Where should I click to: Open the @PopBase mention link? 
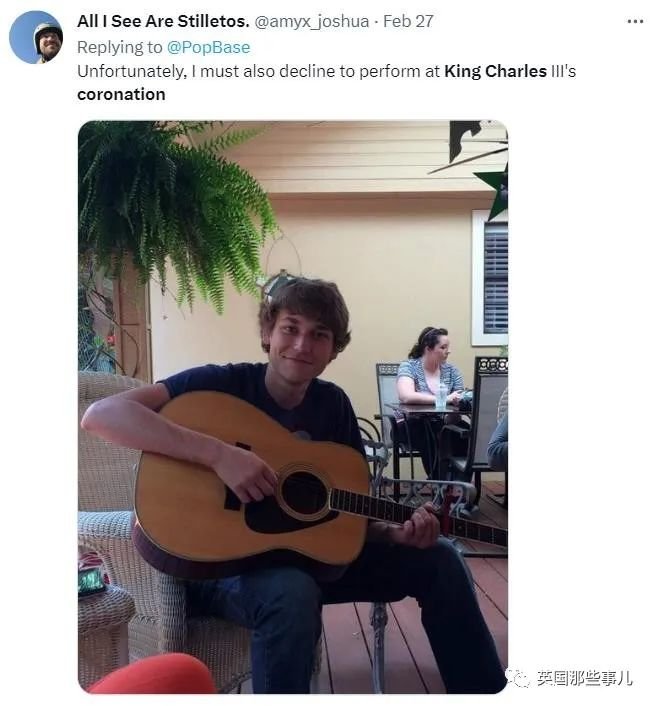tap(209, 47)
